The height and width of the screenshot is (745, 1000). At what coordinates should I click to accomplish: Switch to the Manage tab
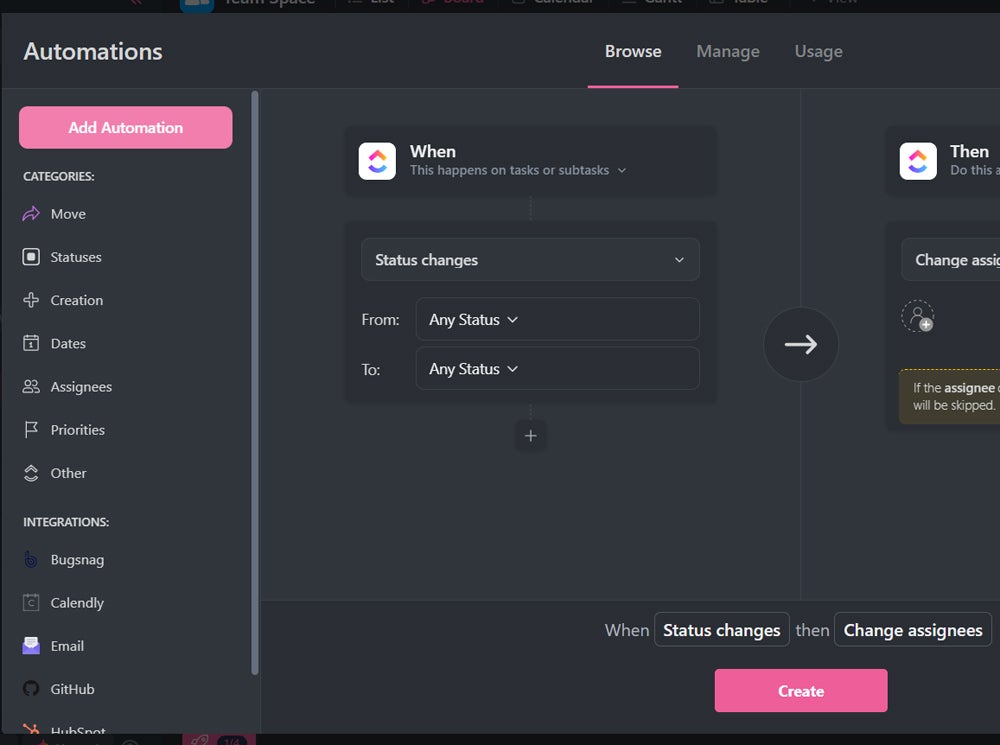(x=728, y=51)
